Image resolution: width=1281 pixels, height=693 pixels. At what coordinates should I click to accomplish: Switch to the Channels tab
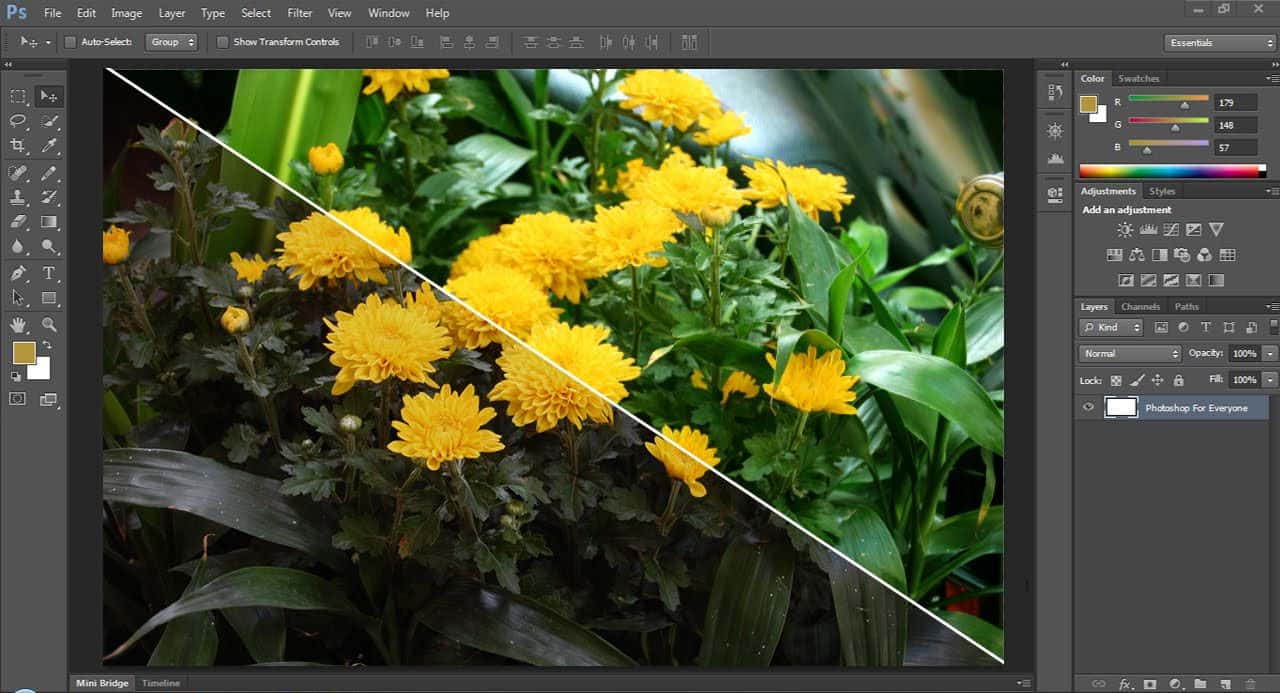pos(1140,307)
